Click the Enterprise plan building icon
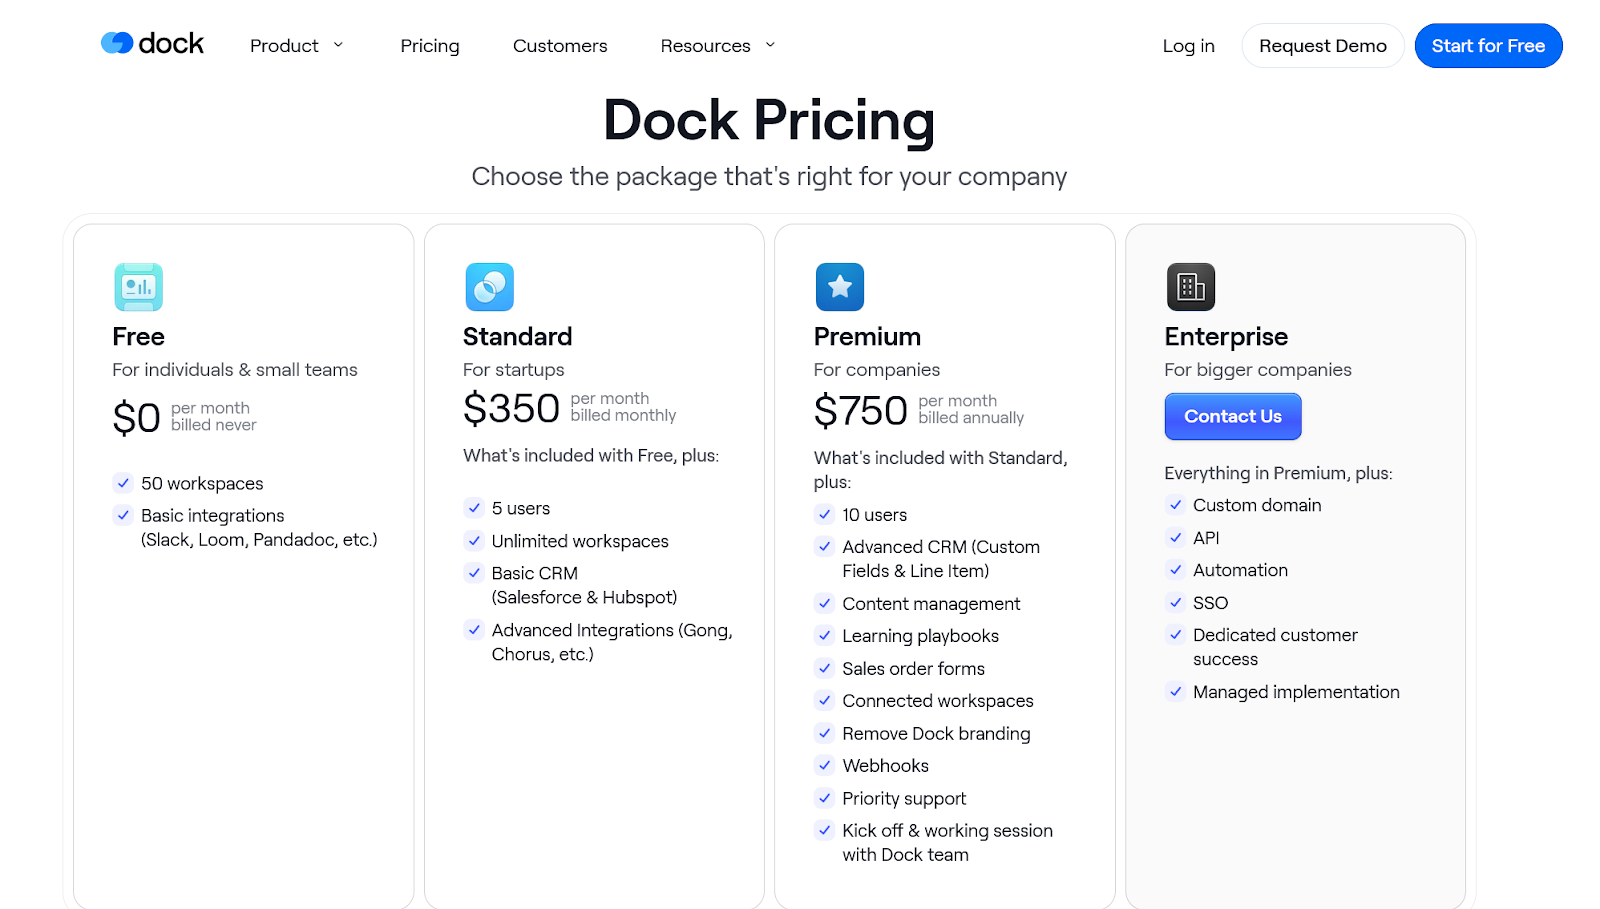This screenshot has height=909, width=1600. (1191, 287)
